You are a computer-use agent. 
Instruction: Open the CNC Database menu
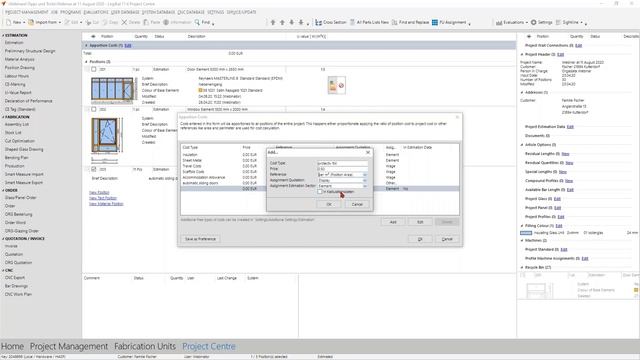191,12
